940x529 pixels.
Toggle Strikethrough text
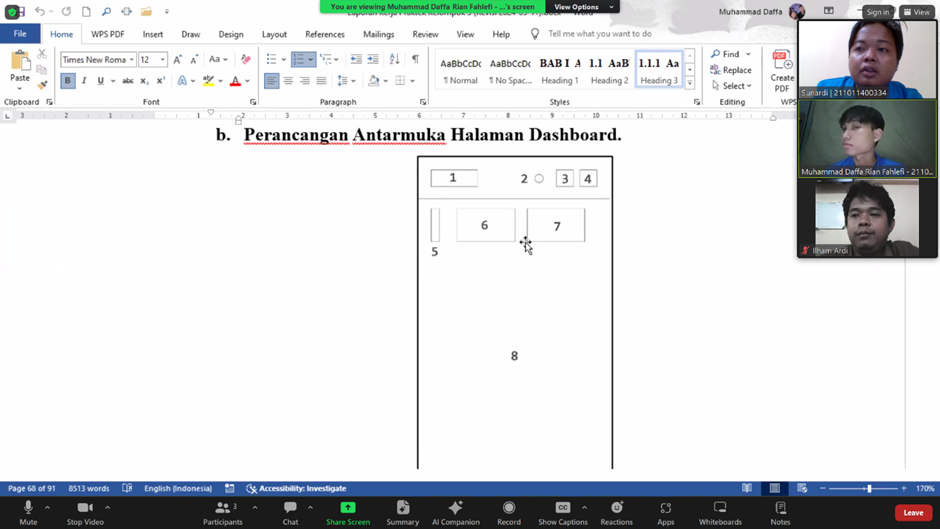click(128, 80)
